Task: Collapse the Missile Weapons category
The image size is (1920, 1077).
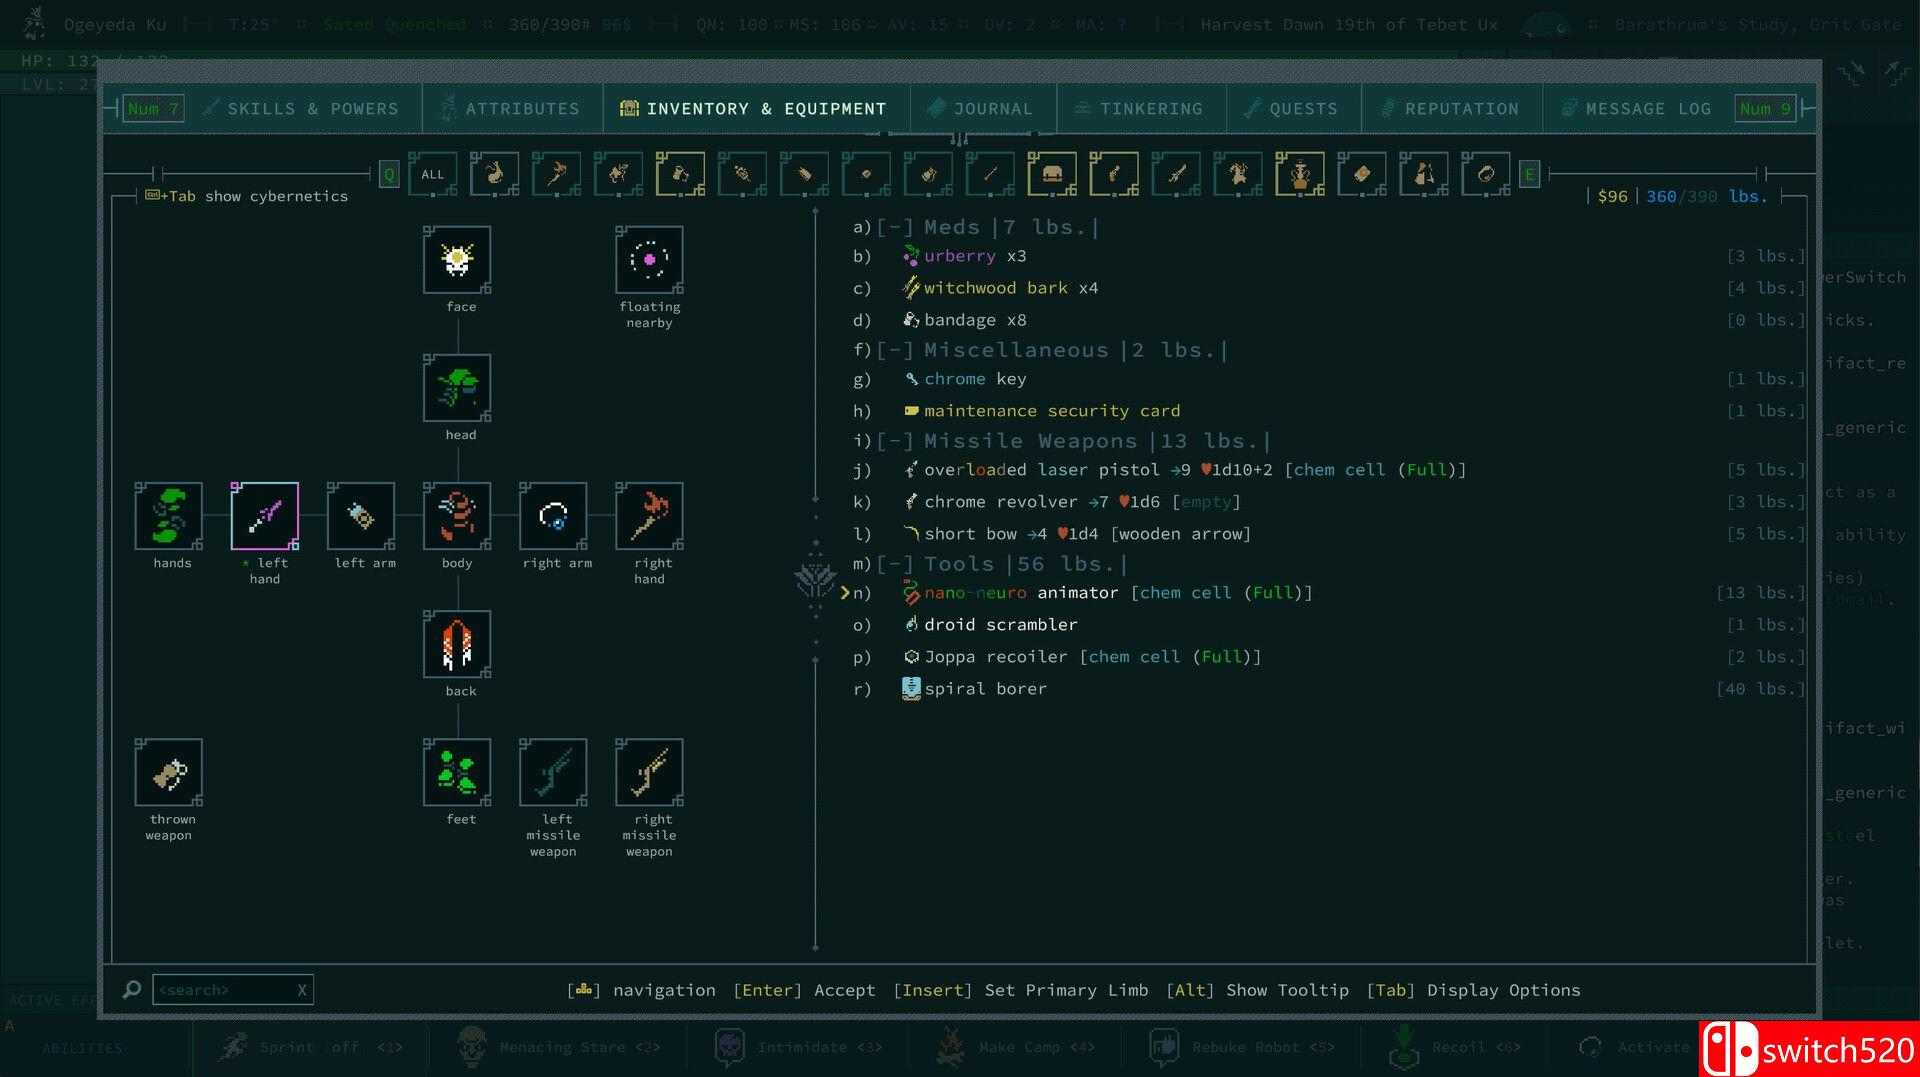Action: pos(894,440)
